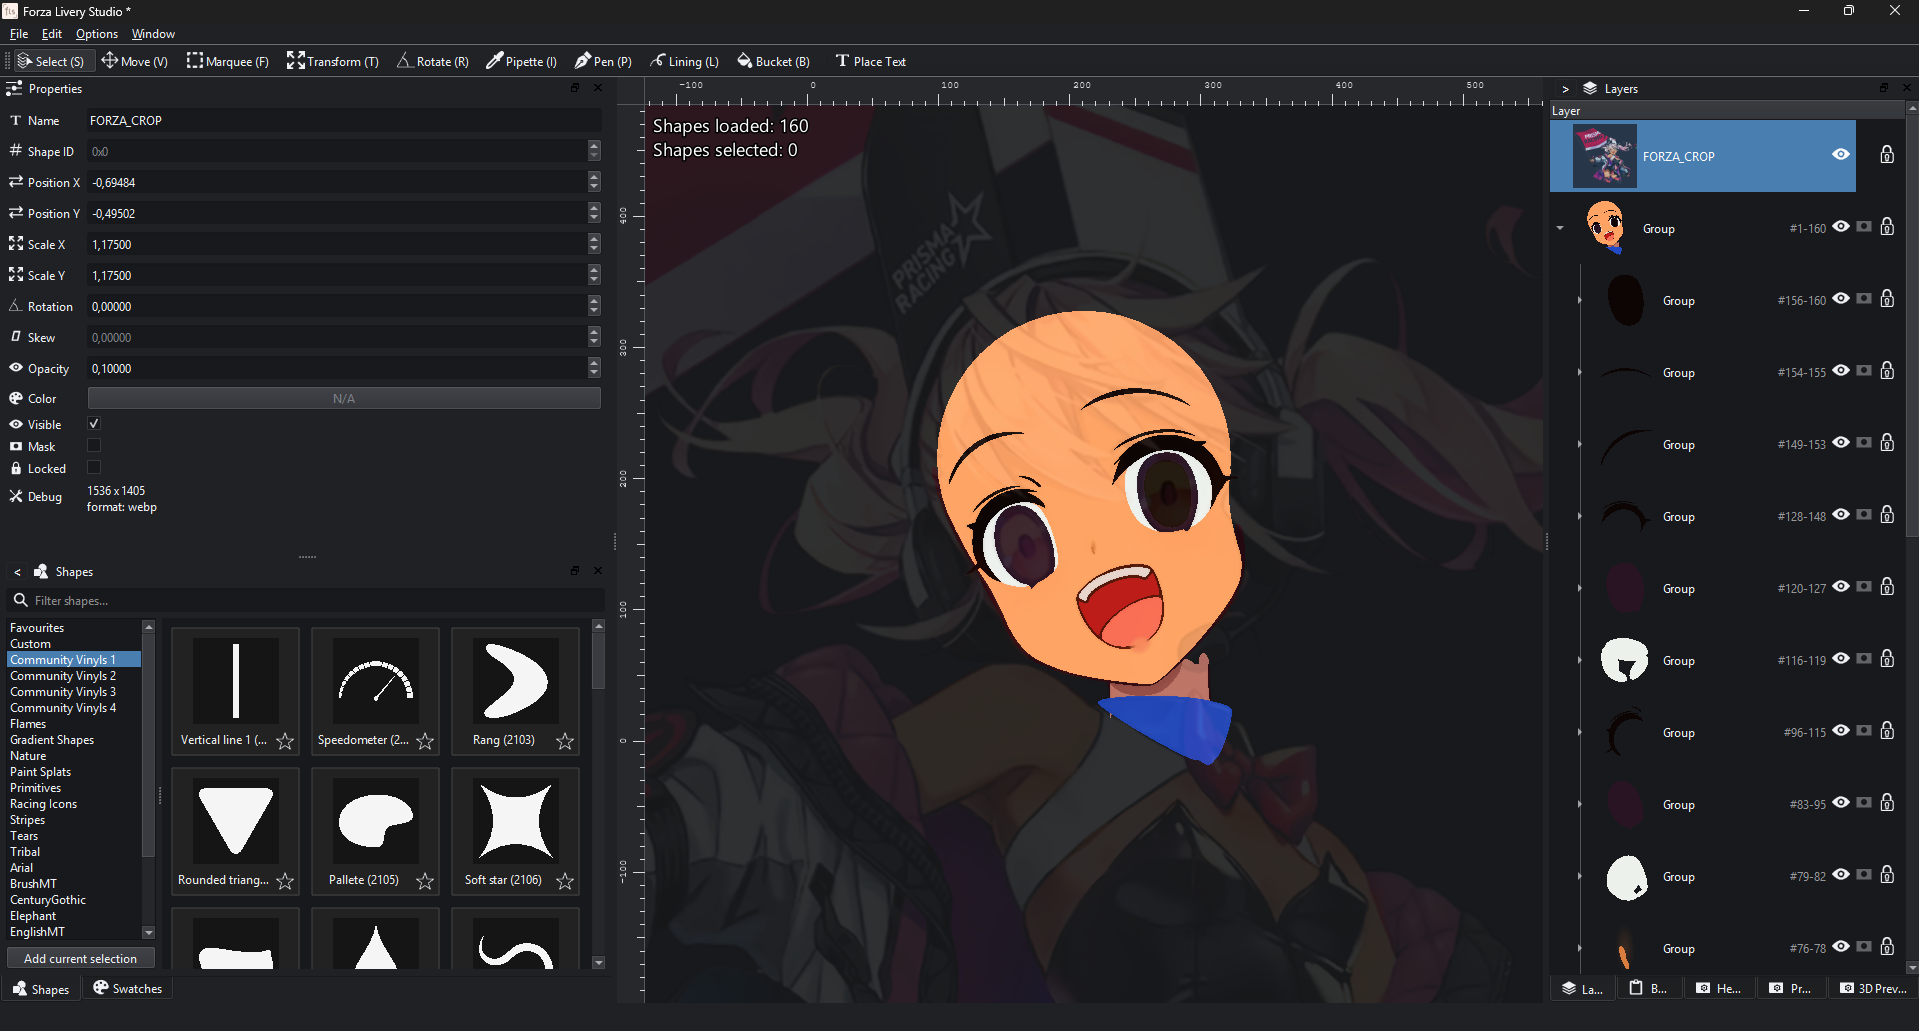Lock the Group #96-115 layer
1919x1031 pixels.
pyautogui.click(x=1887, y=730)
